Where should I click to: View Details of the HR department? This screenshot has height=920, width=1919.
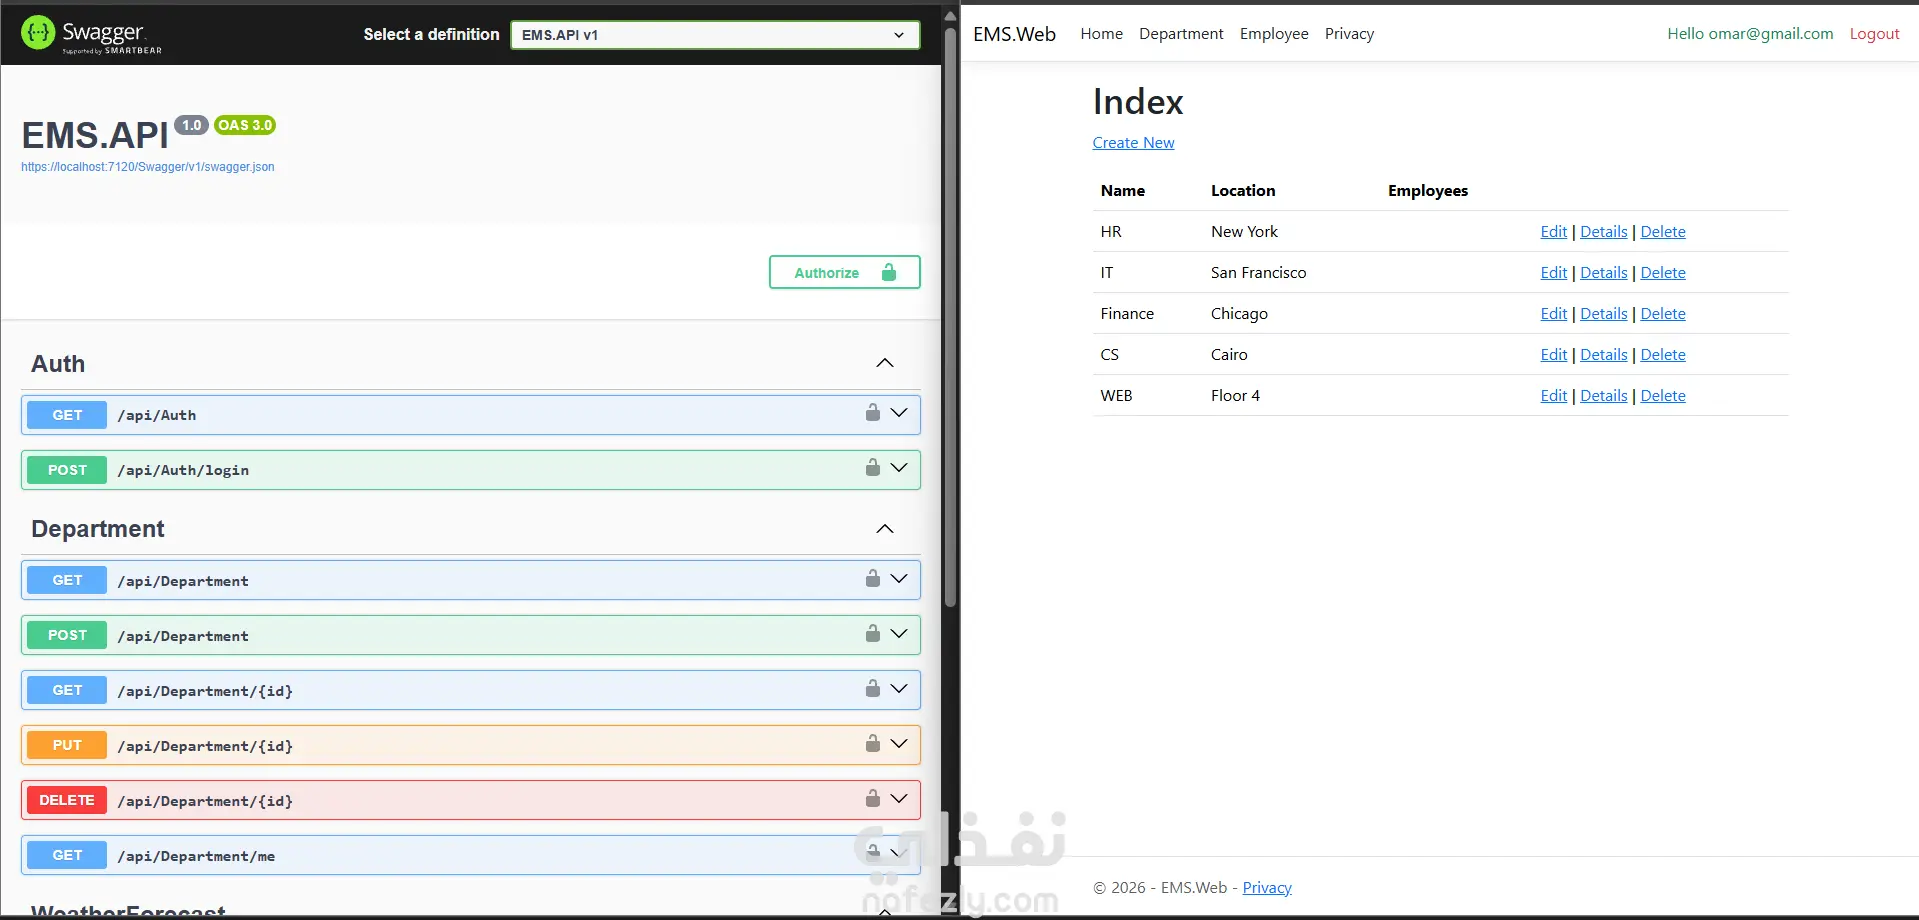point(1604,232)
